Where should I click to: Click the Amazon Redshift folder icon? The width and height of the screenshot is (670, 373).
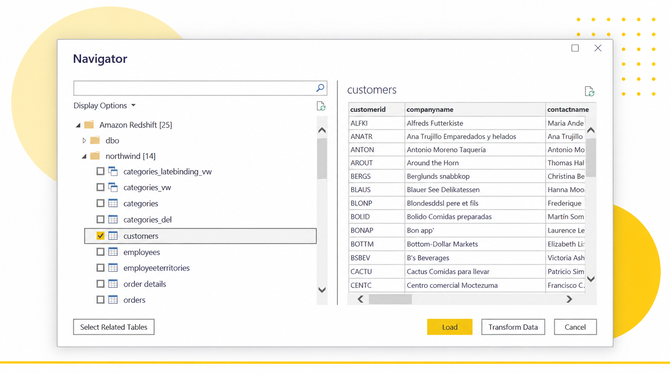point(89,125)
